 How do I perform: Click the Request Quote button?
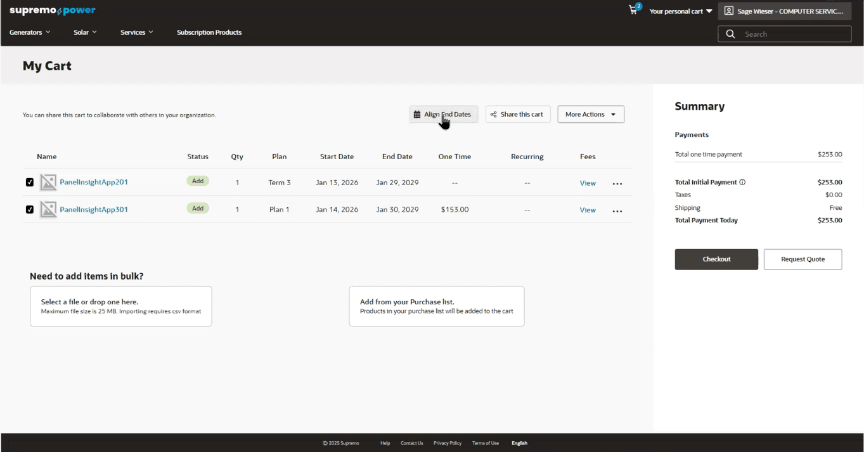tap(803, 259)
